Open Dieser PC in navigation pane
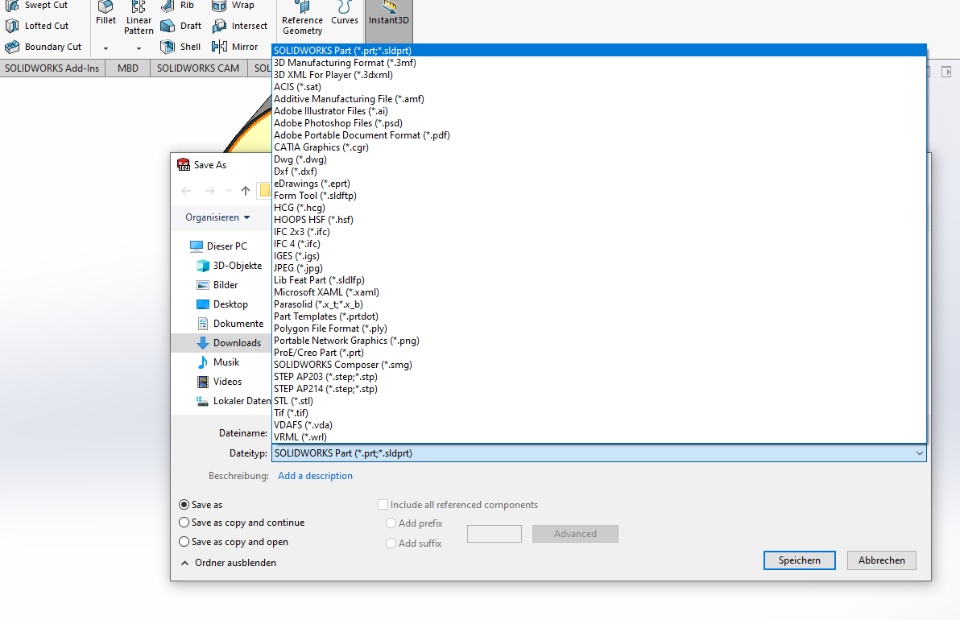The width and height of the screenshot is (960, 620). pyautogui.click(x=219, y=246)
